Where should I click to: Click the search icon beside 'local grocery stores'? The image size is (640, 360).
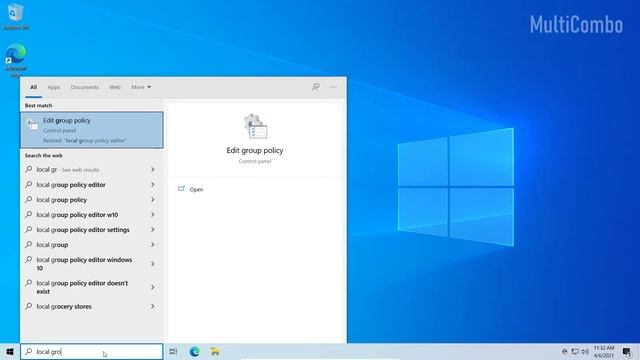29,306
